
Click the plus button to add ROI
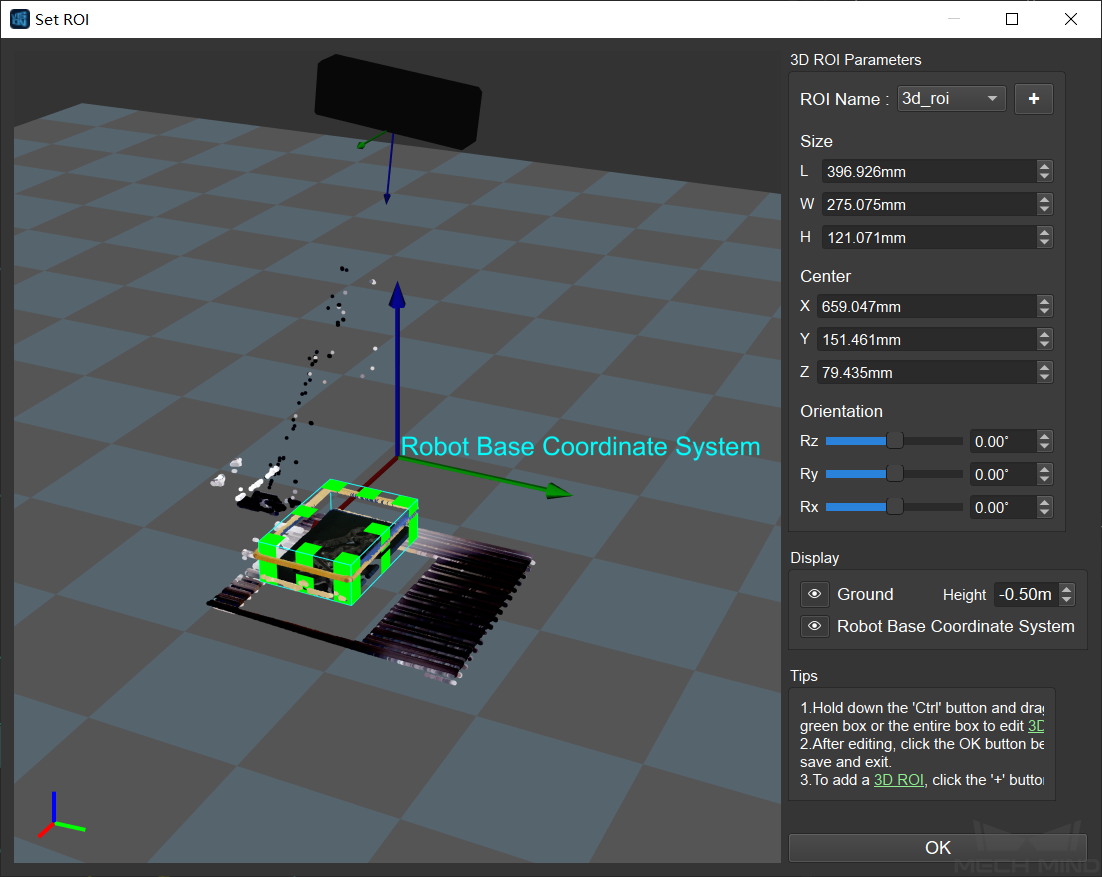click(x=1033, y=99)
